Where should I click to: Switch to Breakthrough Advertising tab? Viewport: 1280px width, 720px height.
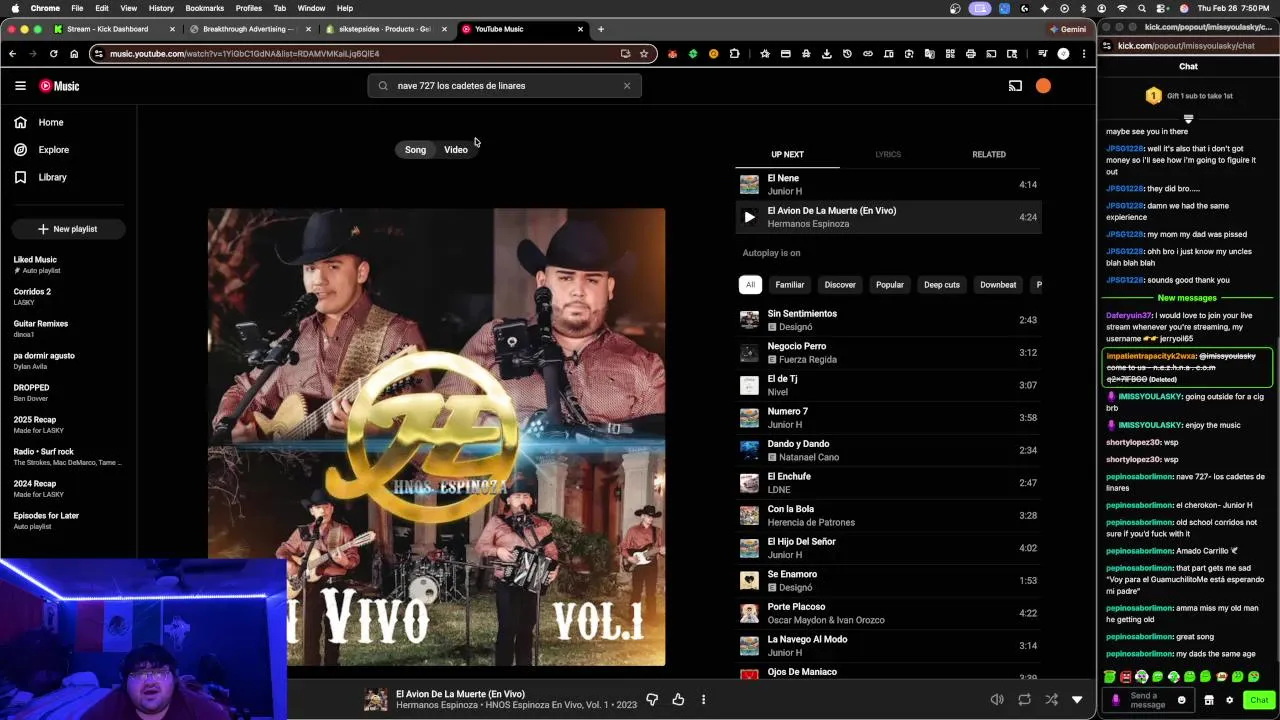250,29
